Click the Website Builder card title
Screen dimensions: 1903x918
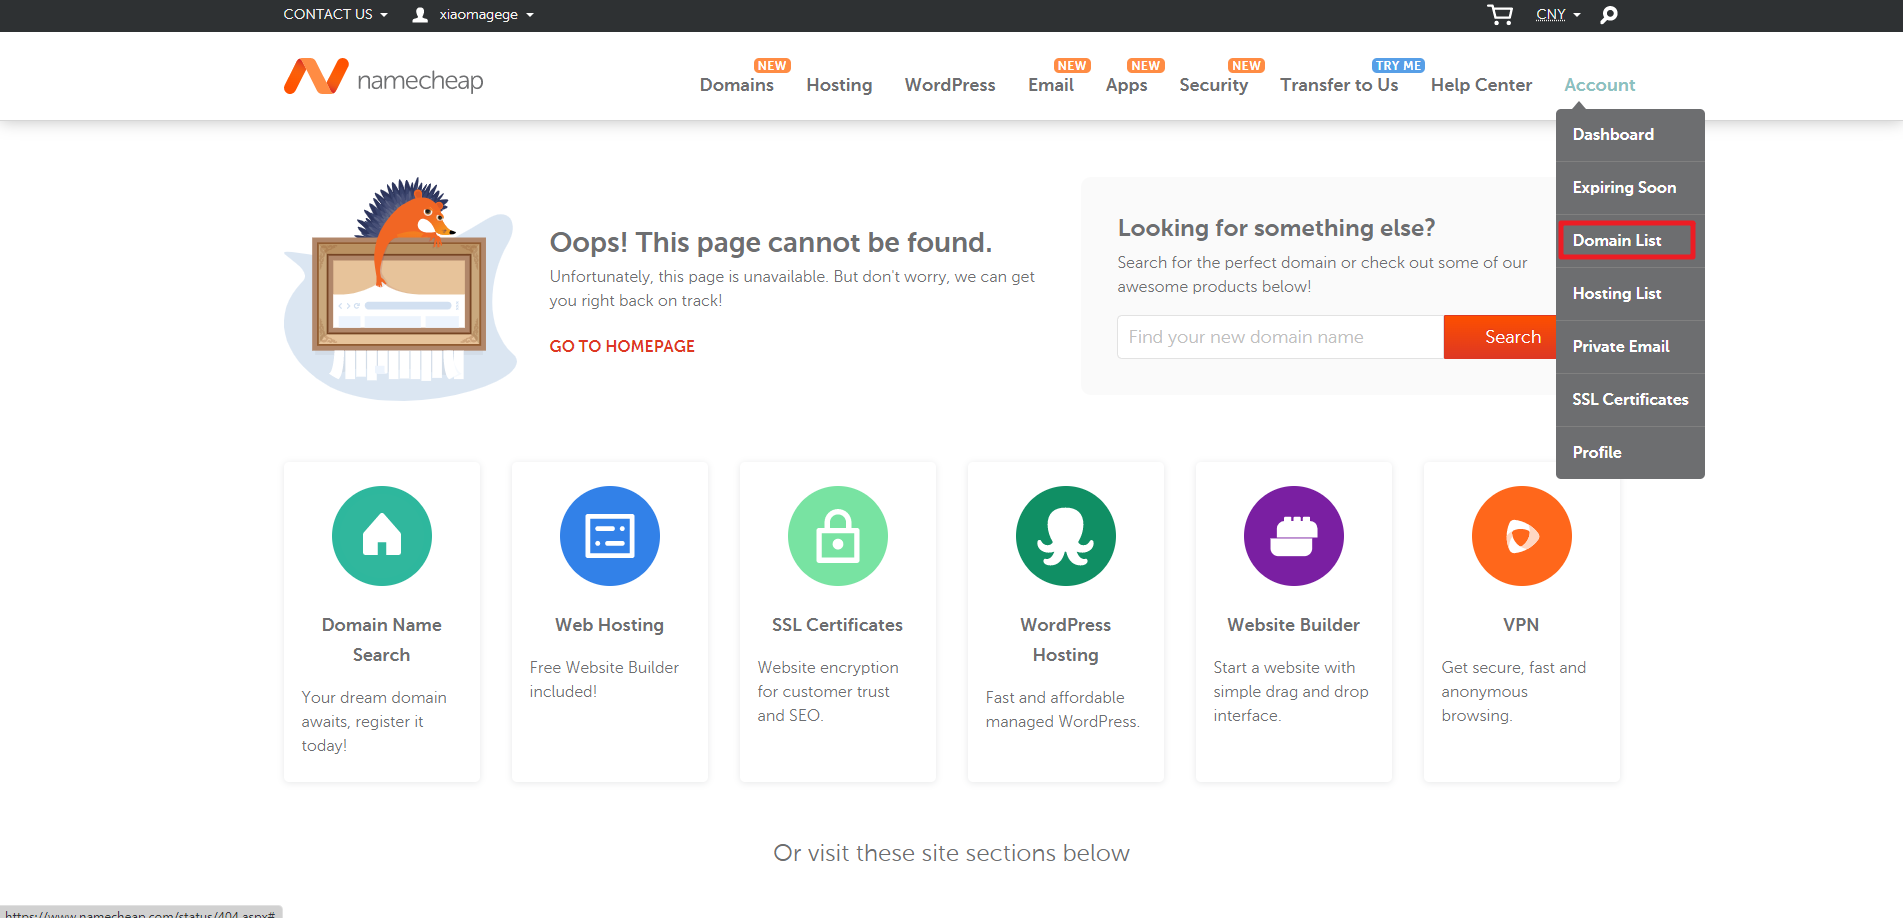(1294, 625)
